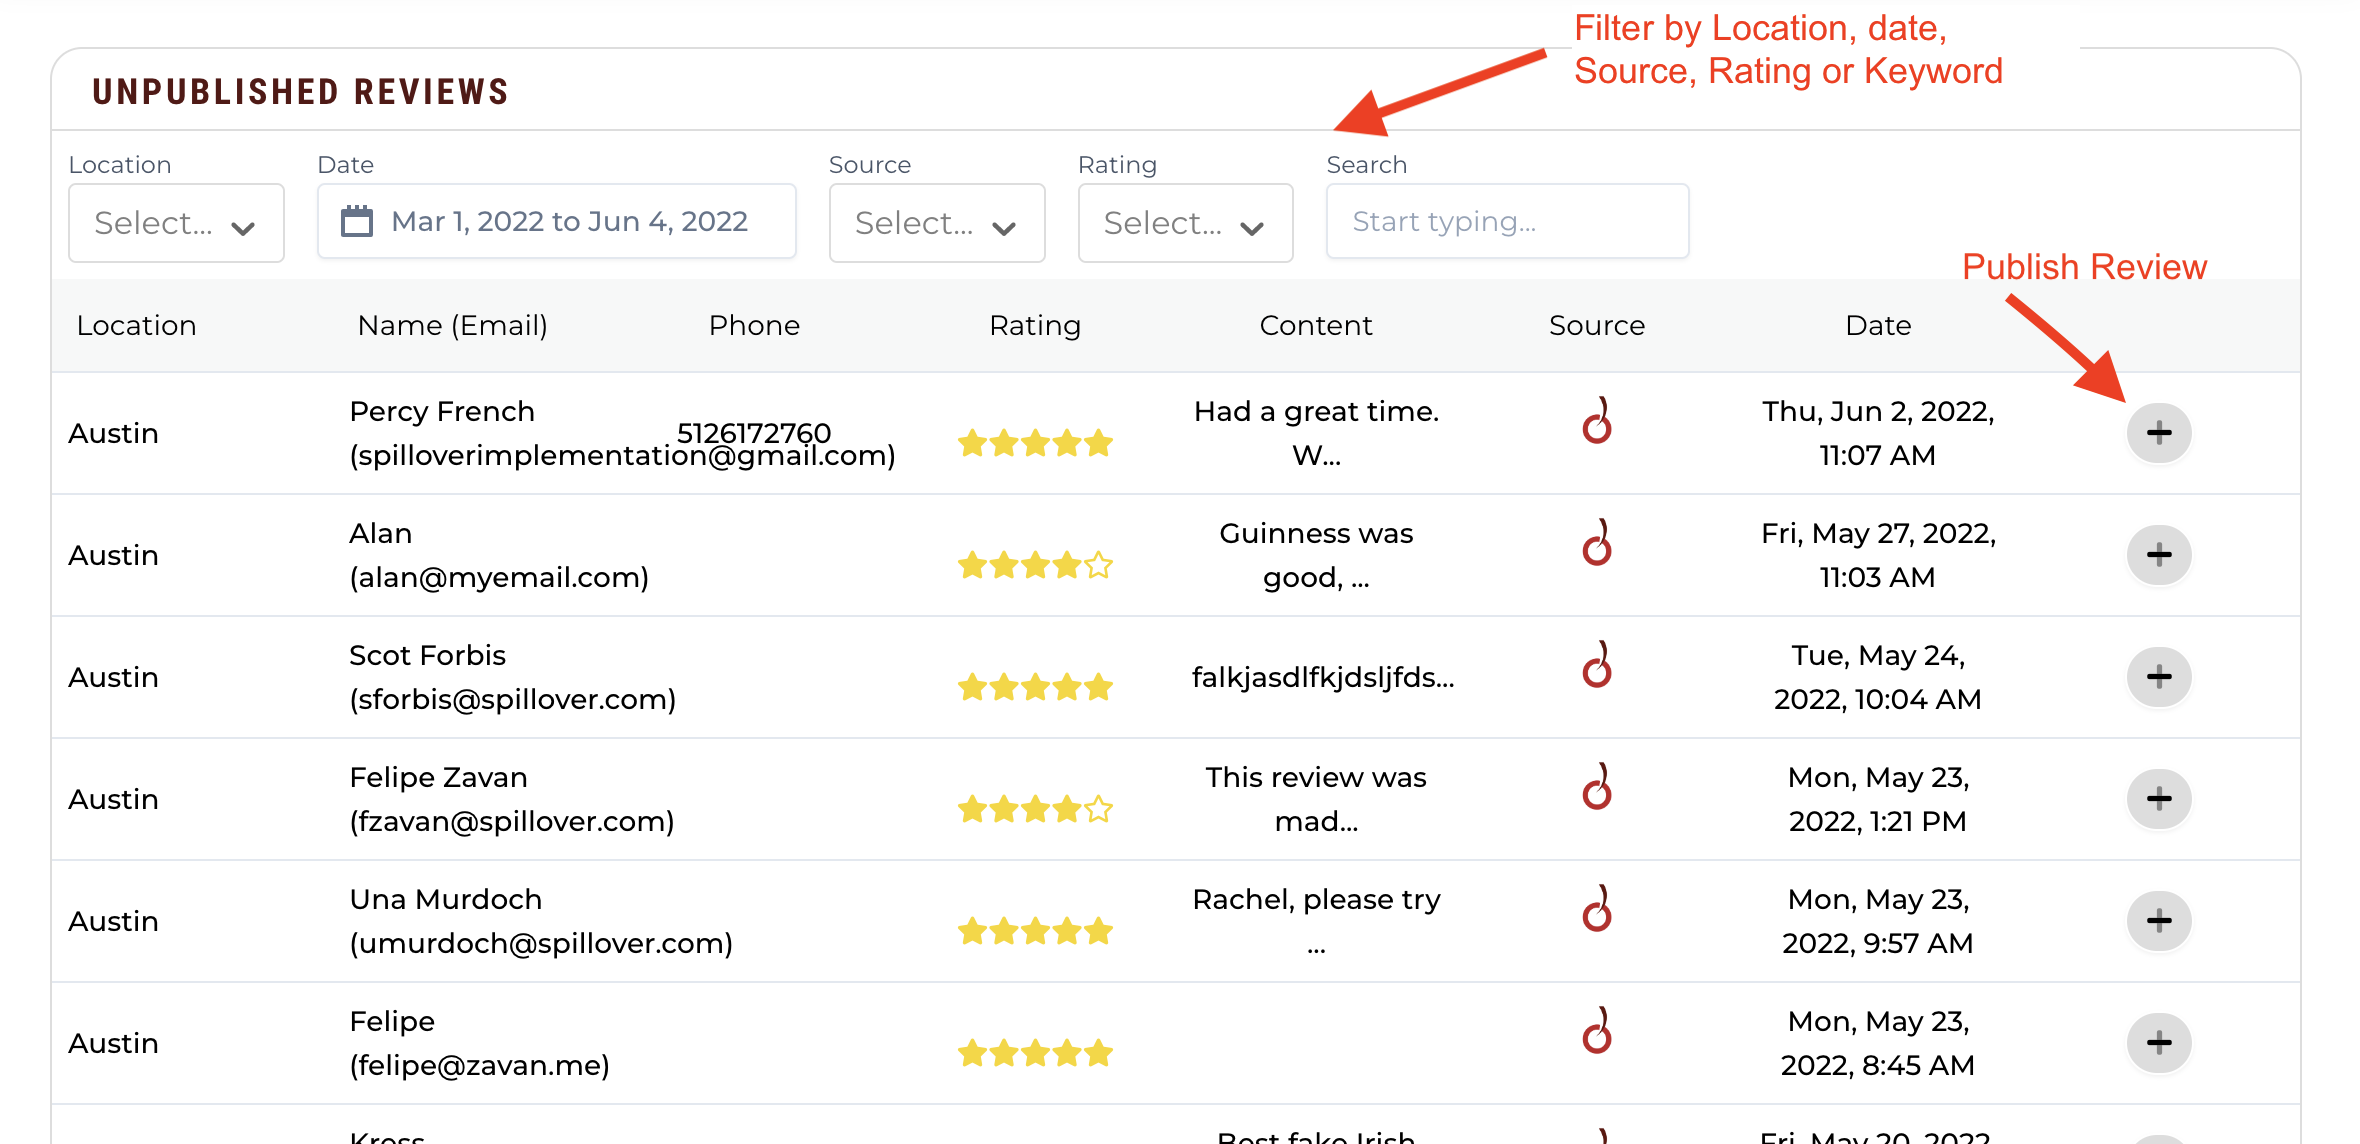The height and width of the screenshot is (1144, 2360).
Task: Click the five-star rating in Scot Forbis row
Action: click(1035, 687)
